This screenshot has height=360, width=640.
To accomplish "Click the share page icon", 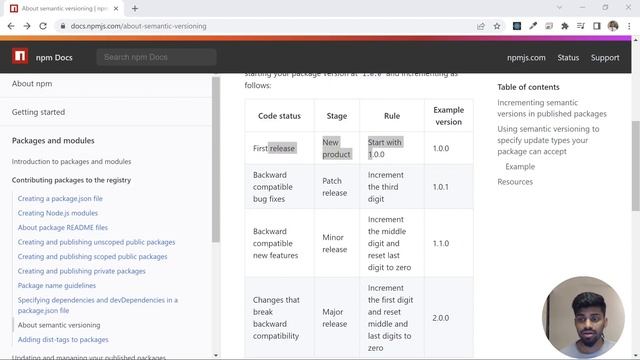I will [481, 26].
